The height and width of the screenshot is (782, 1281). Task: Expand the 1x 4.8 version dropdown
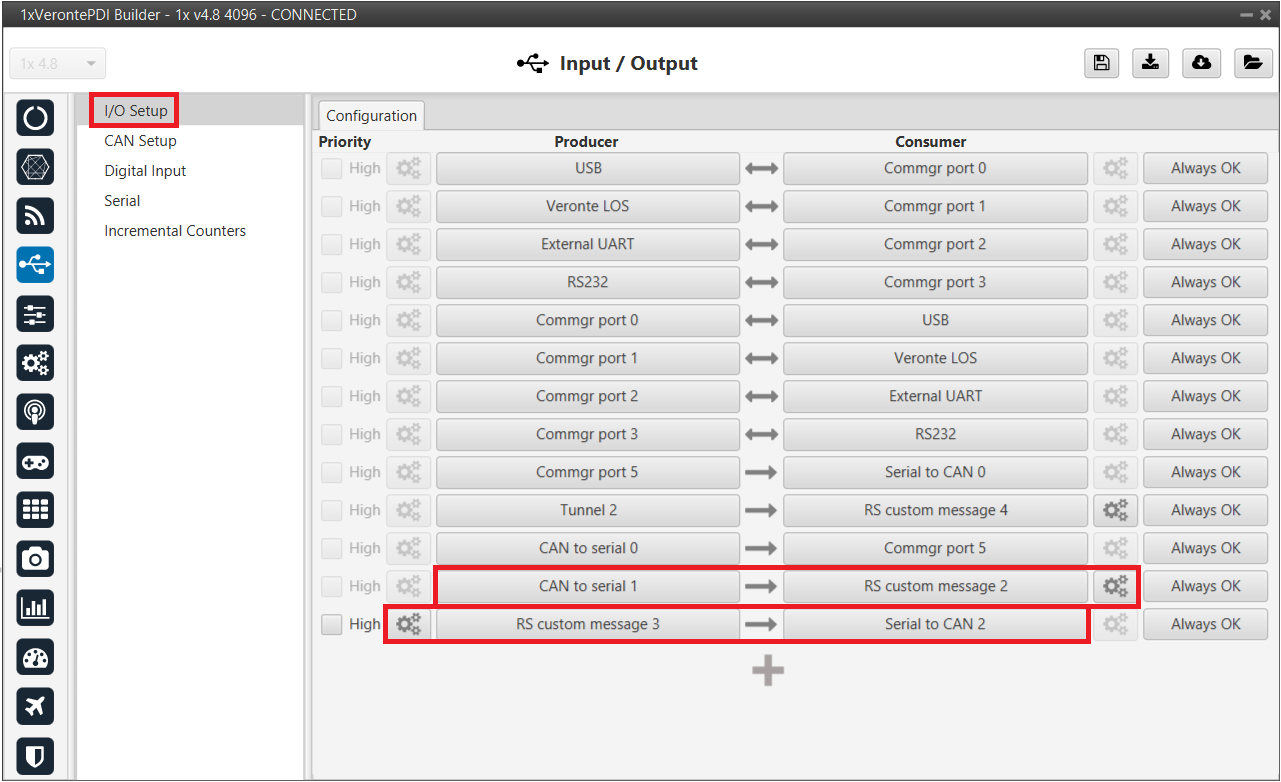[x=57, y=64]
